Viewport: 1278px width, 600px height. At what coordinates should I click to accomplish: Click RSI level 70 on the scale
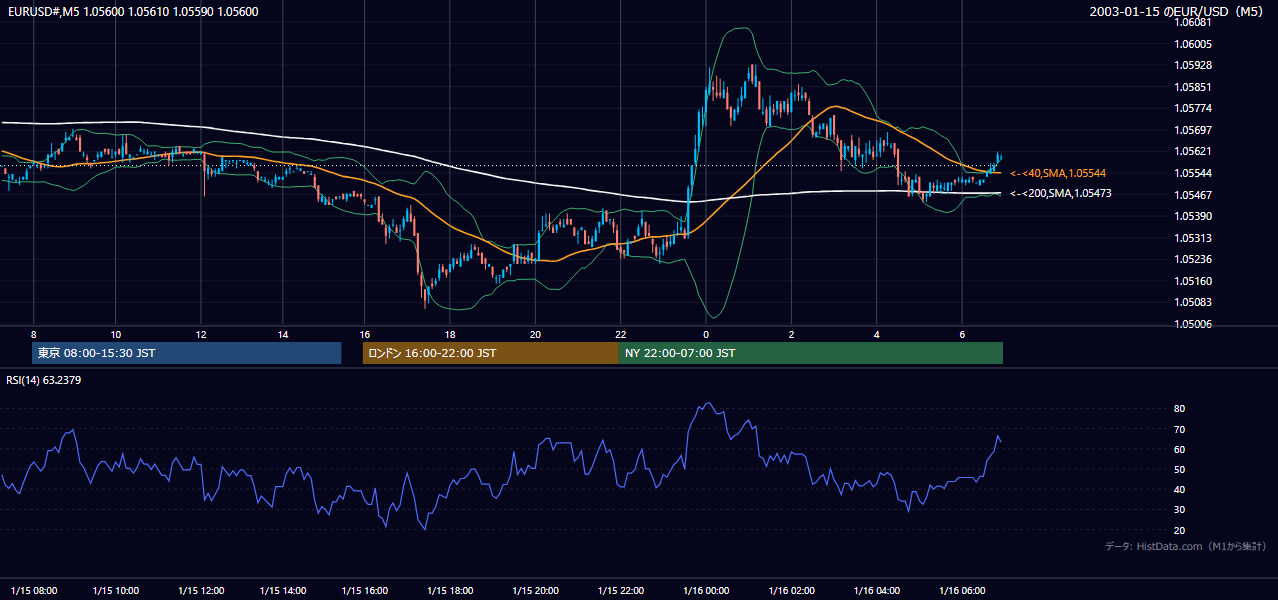(x=1179, y=429)
